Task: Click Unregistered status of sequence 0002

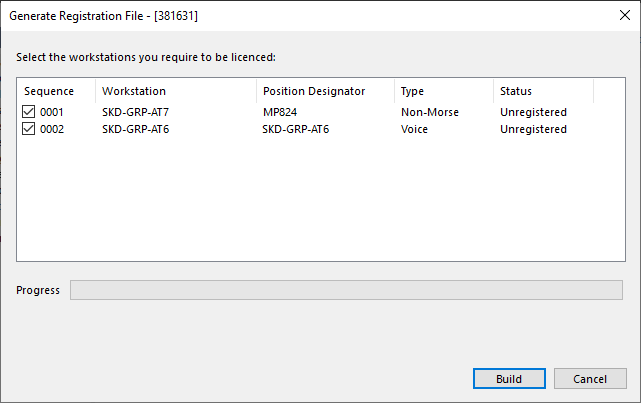Action: (533, 129)
